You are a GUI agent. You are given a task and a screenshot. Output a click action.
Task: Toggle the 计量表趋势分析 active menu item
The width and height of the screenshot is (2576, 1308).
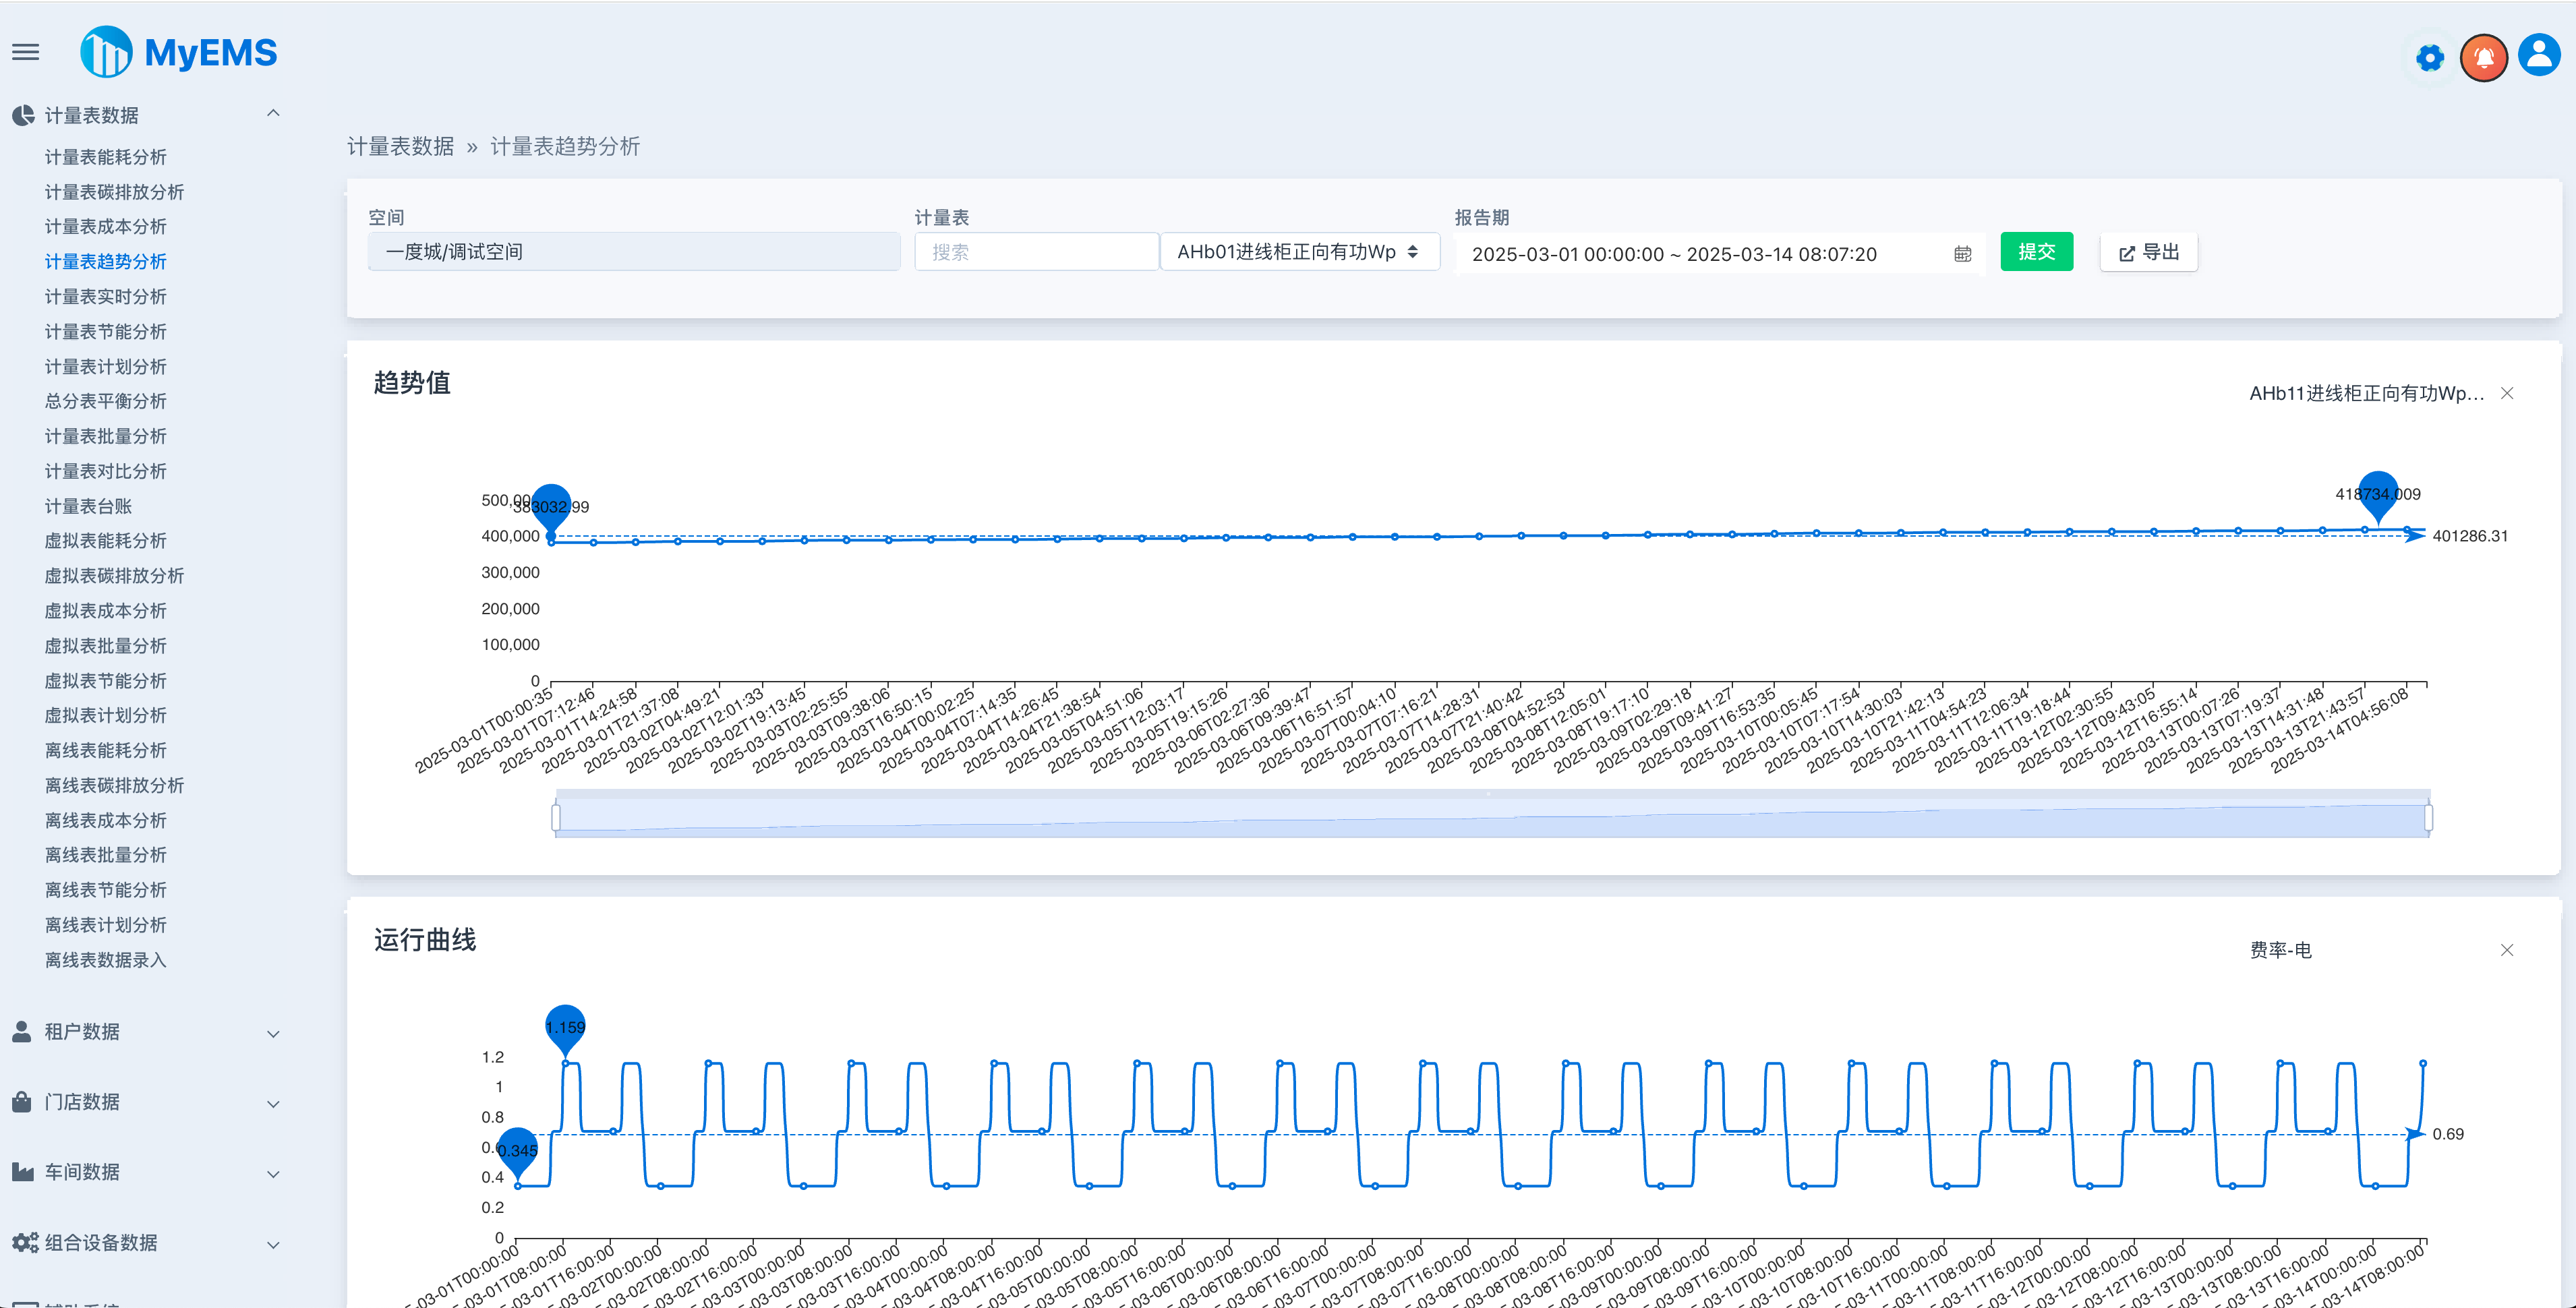(x=107, y=261)
